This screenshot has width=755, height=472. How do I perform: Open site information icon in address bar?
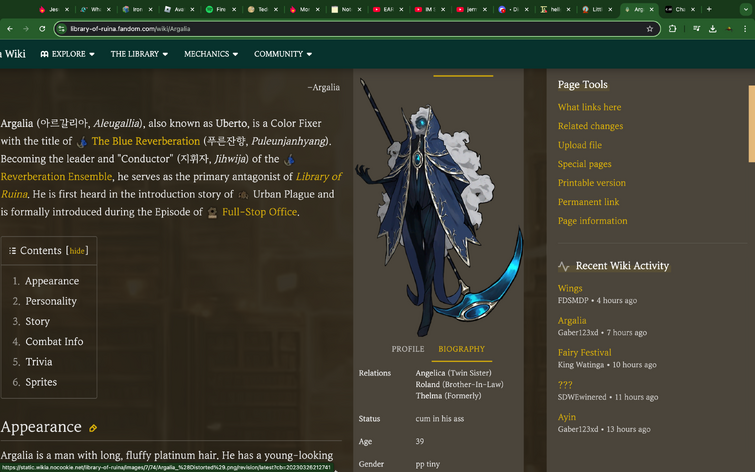(x=61, y=29)
